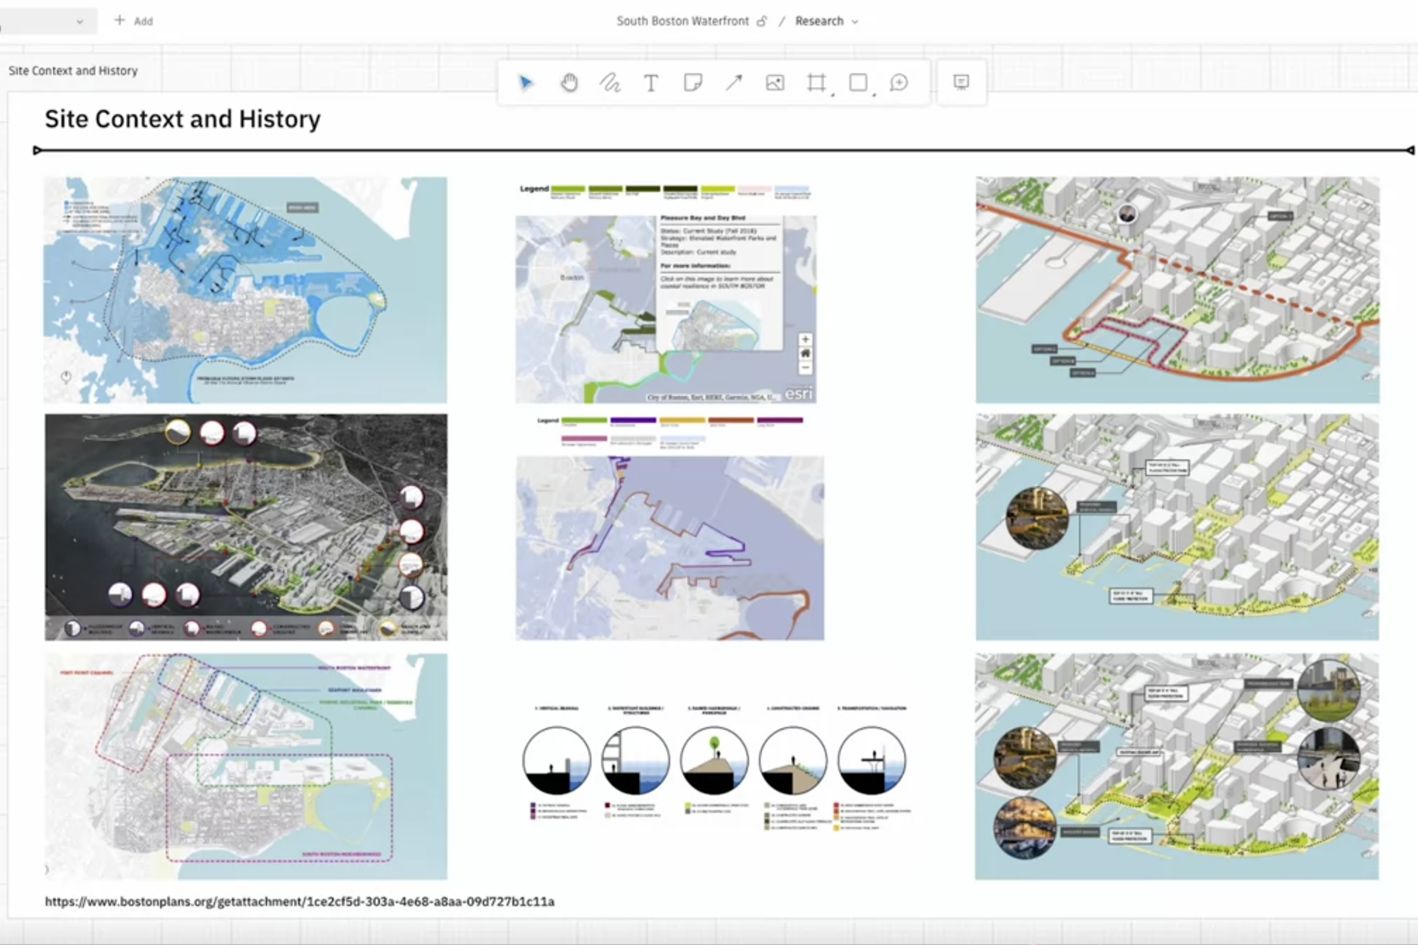Open the comment tool
Screen dimensions: 1418x945
point(897,82)
